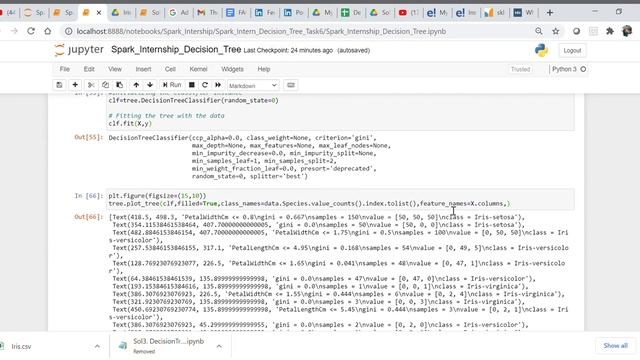The width and height of the screenshot is (640, 360).
Task: Close the active Jupyter notebook tab
Action: (x=99, y=13)
